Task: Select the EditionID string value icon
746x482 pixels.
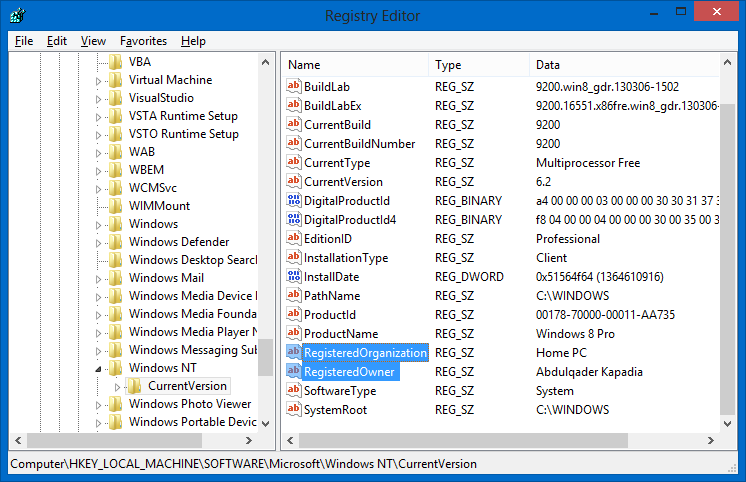Action: pyautogui.click(x=294, y=238)
